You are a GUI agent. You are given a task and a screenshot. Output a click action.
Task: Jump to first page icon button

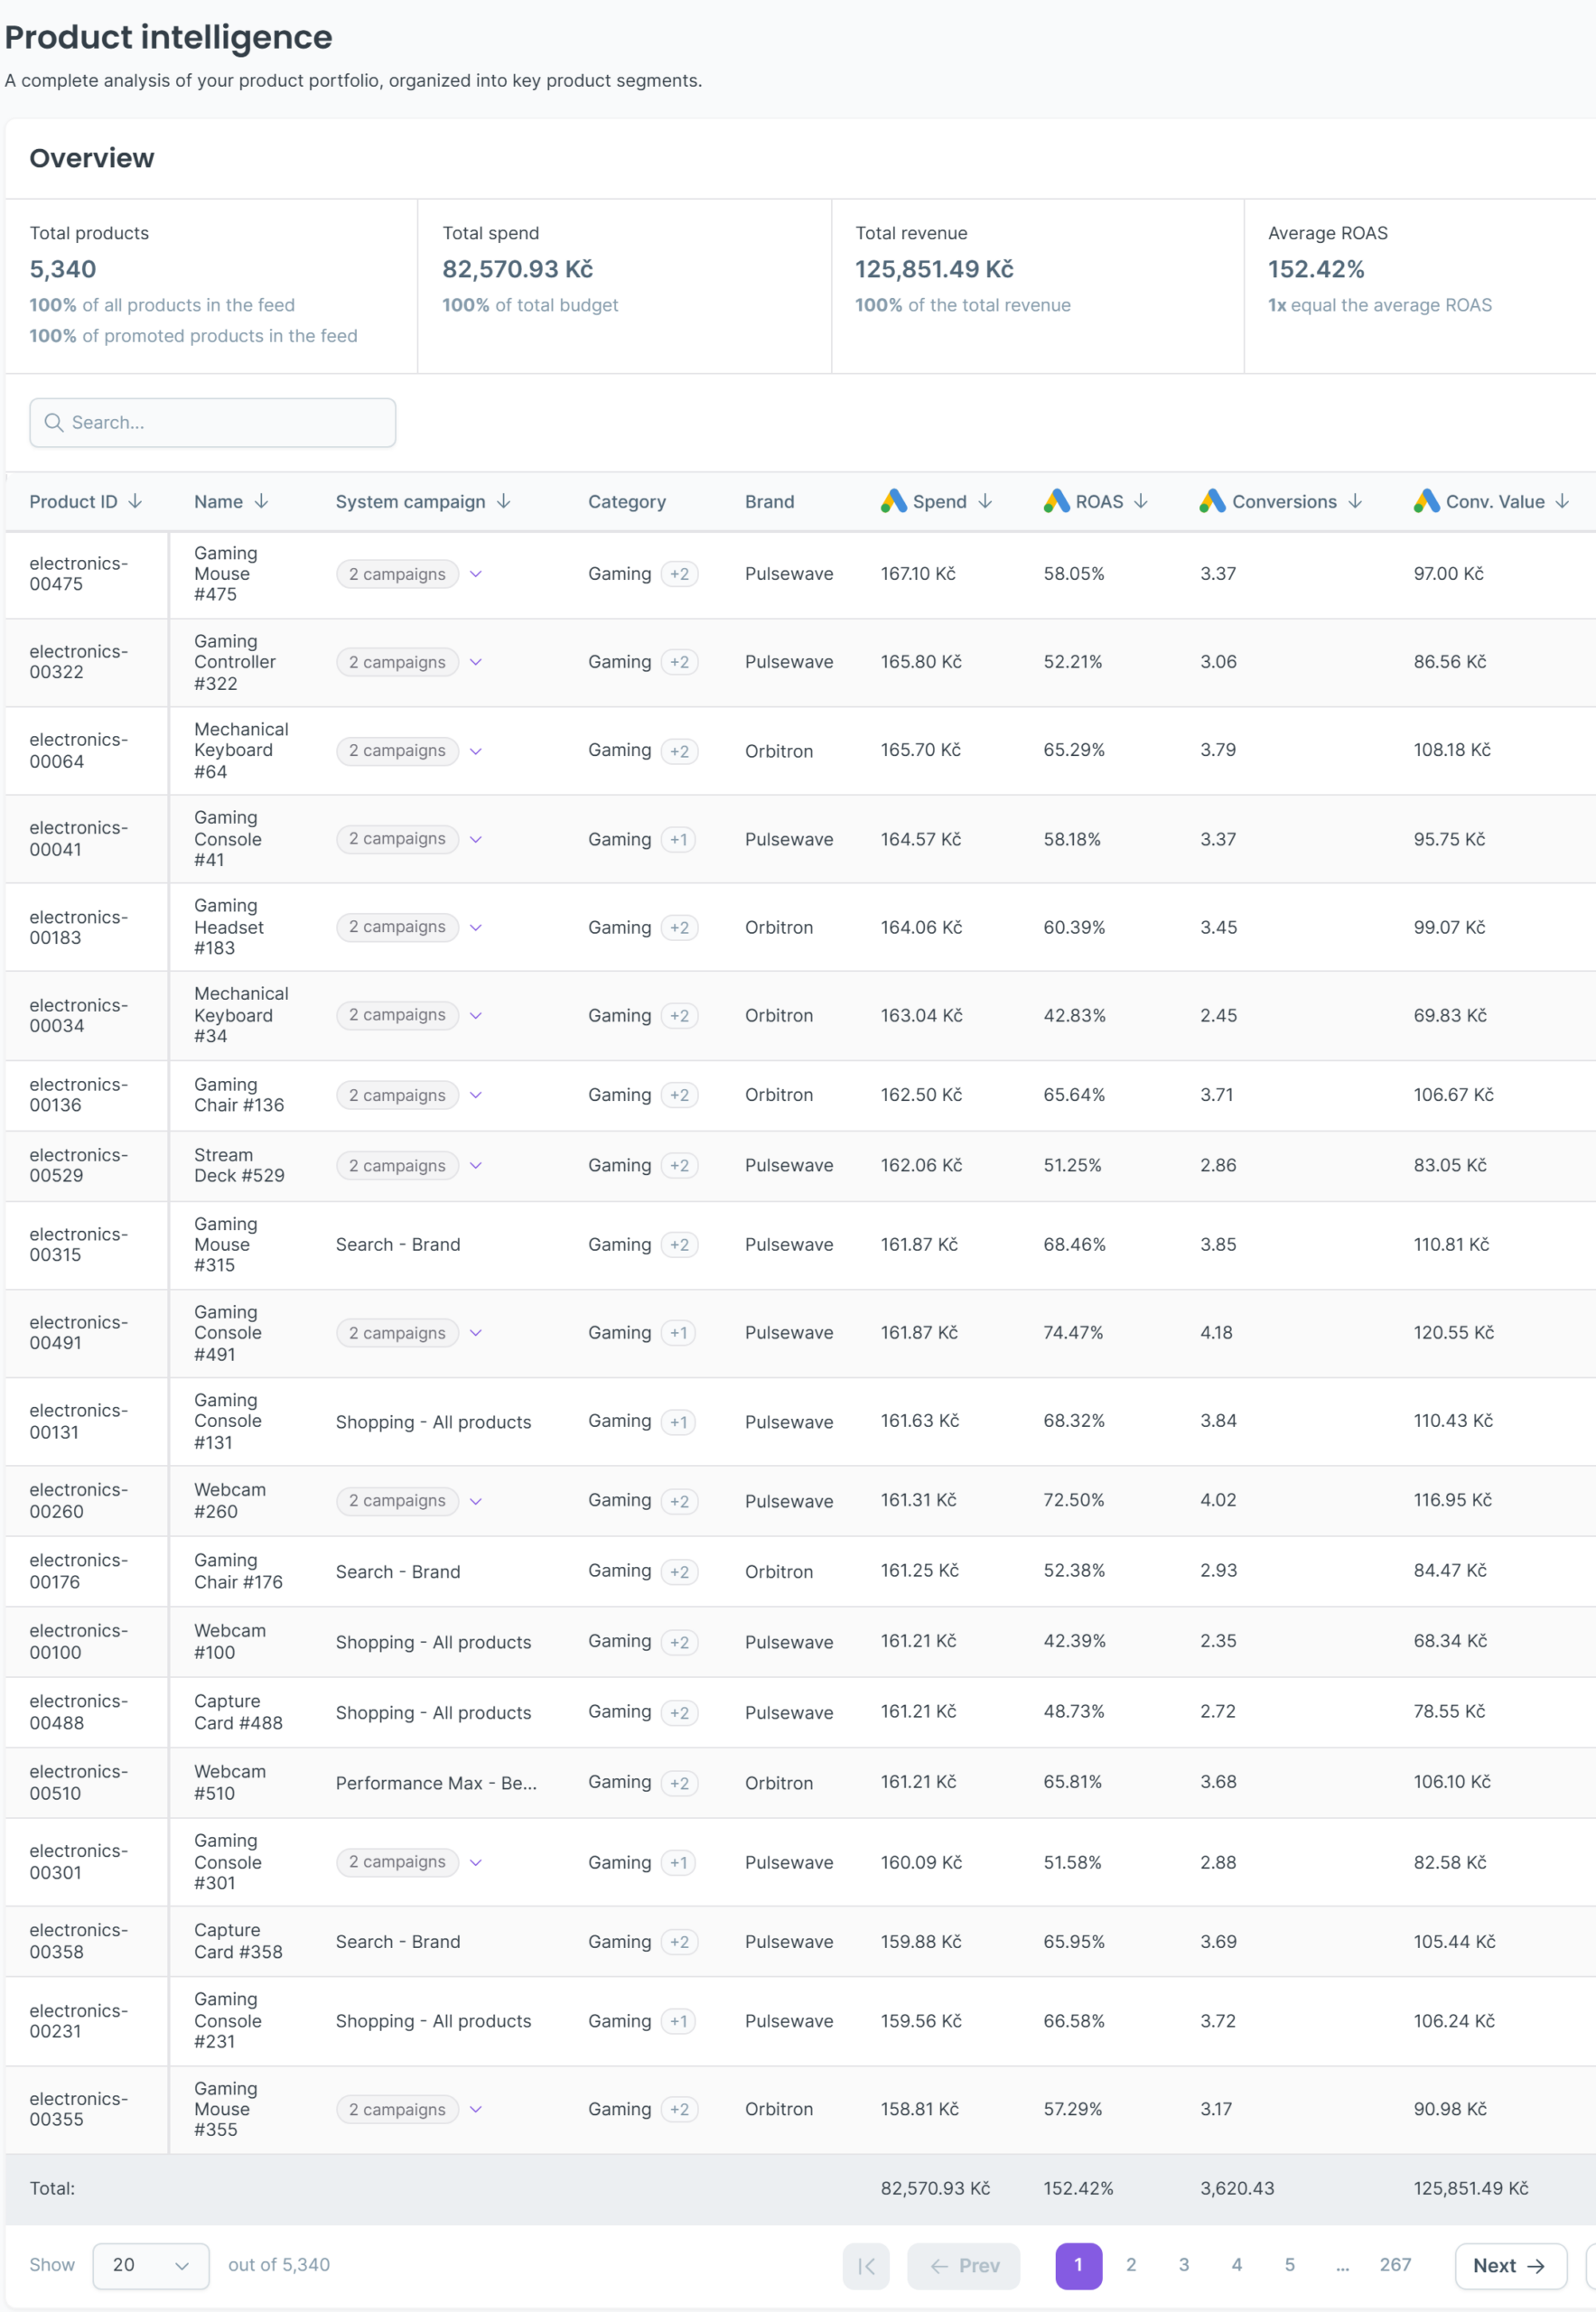click(x=866, y=2266)
